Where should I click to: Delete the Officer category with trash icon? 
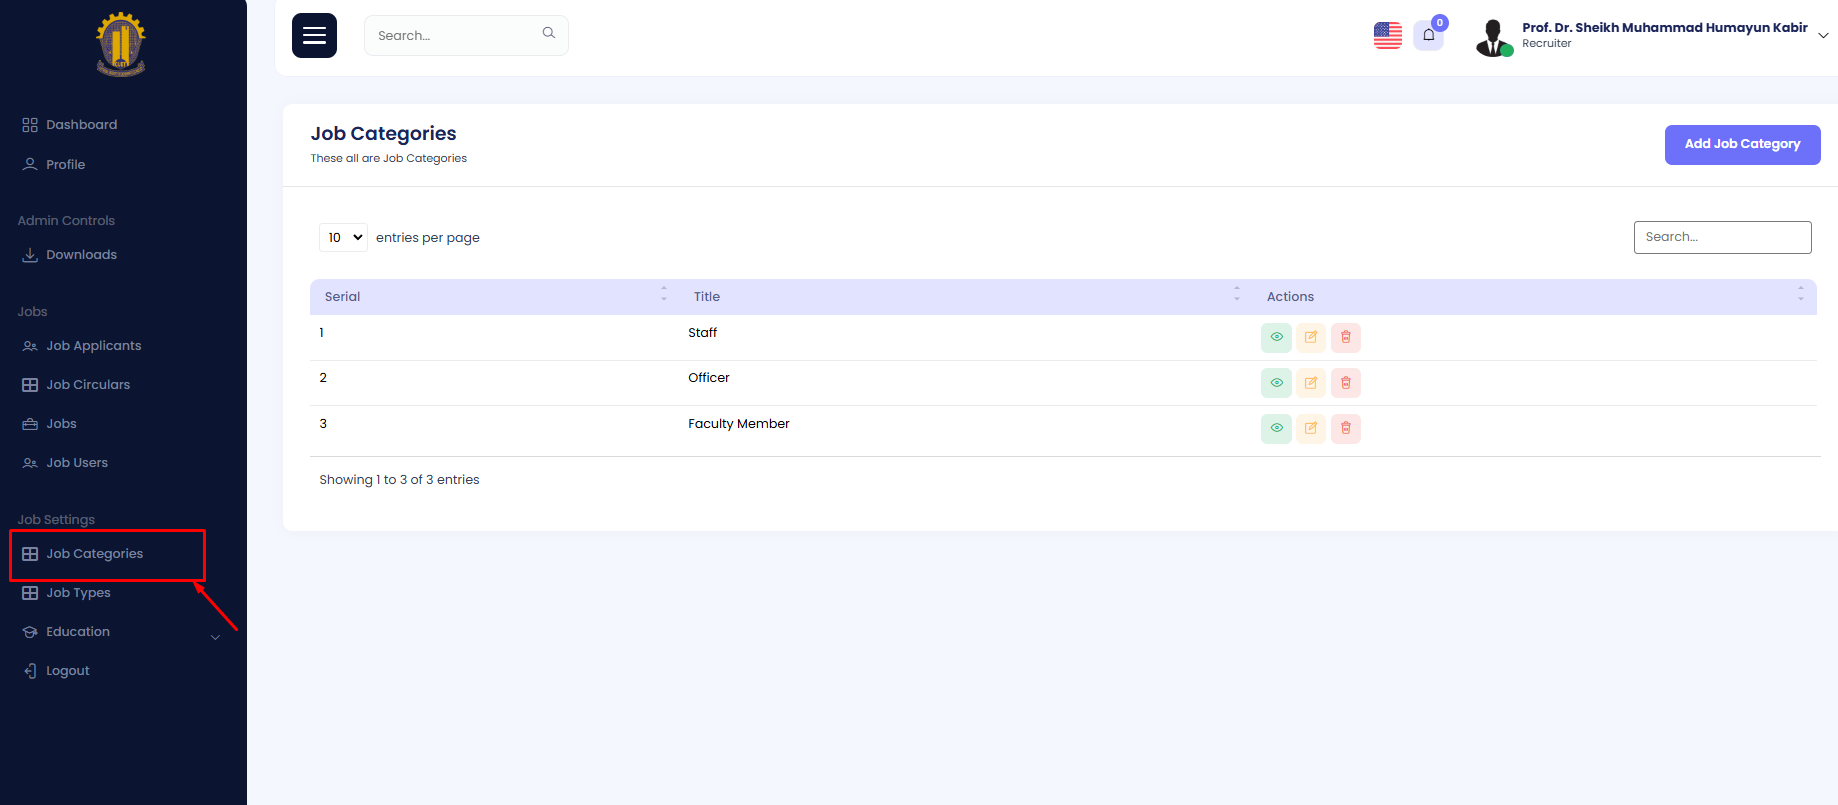[x=1345, y=383]
